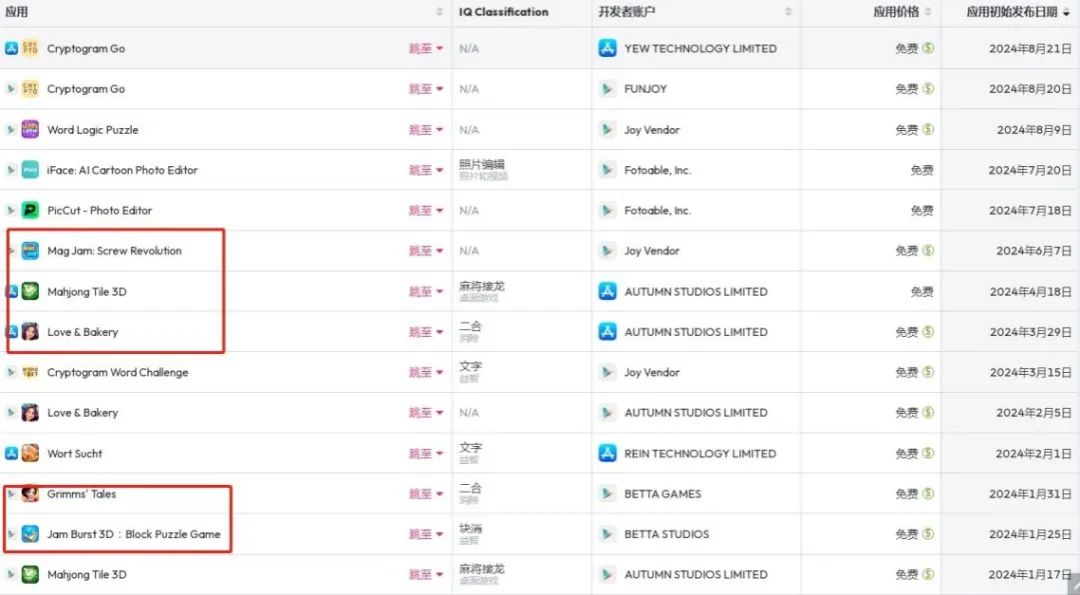Screen dimensions: 1080x595
Task: Click App Store icon beside YEW TECHNOLOGY LIMITED
Action: click(x=607, y=48)
